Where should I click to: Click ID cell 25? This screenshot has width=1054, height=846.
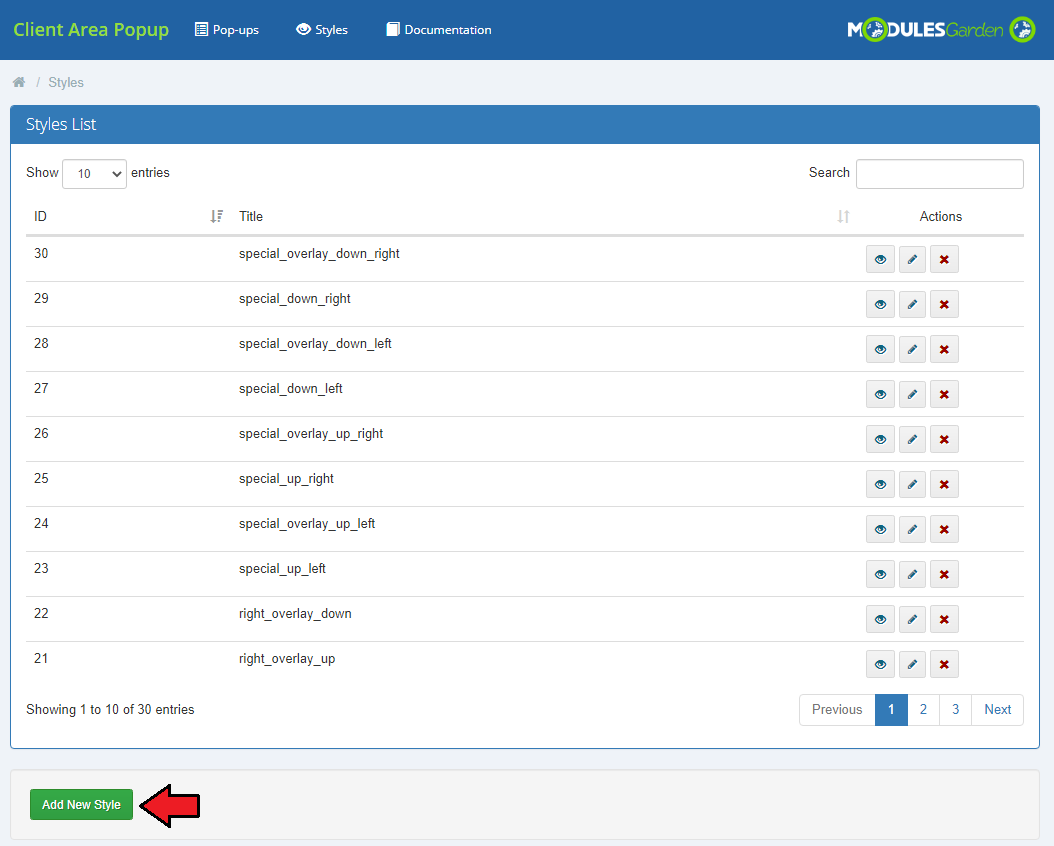[41, 478]
